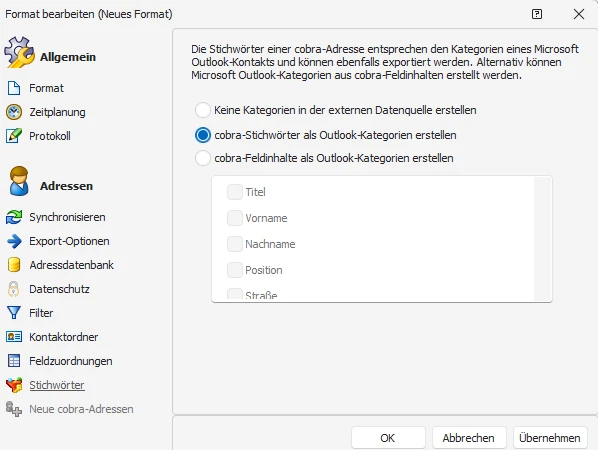This screenshot has width=598, height=450.
Task: Choose cobra-Feldinhalte als Outlook-Kategorien erstellen
Action: pyautogui.click(x=203, y=158)
